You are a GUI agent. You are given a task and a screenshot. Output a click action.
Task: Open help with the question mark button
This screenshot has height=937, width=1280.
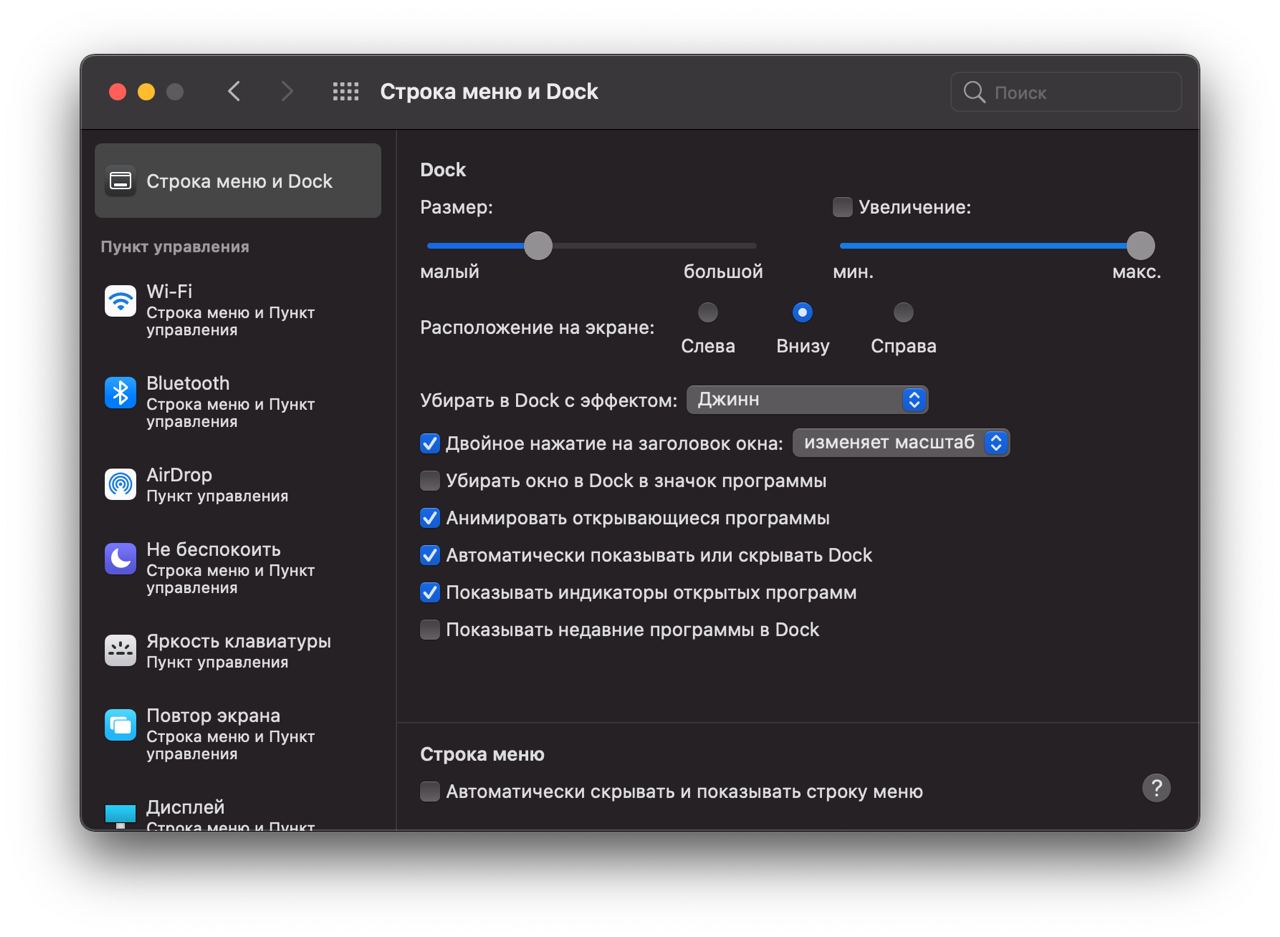click(1156, 788)
